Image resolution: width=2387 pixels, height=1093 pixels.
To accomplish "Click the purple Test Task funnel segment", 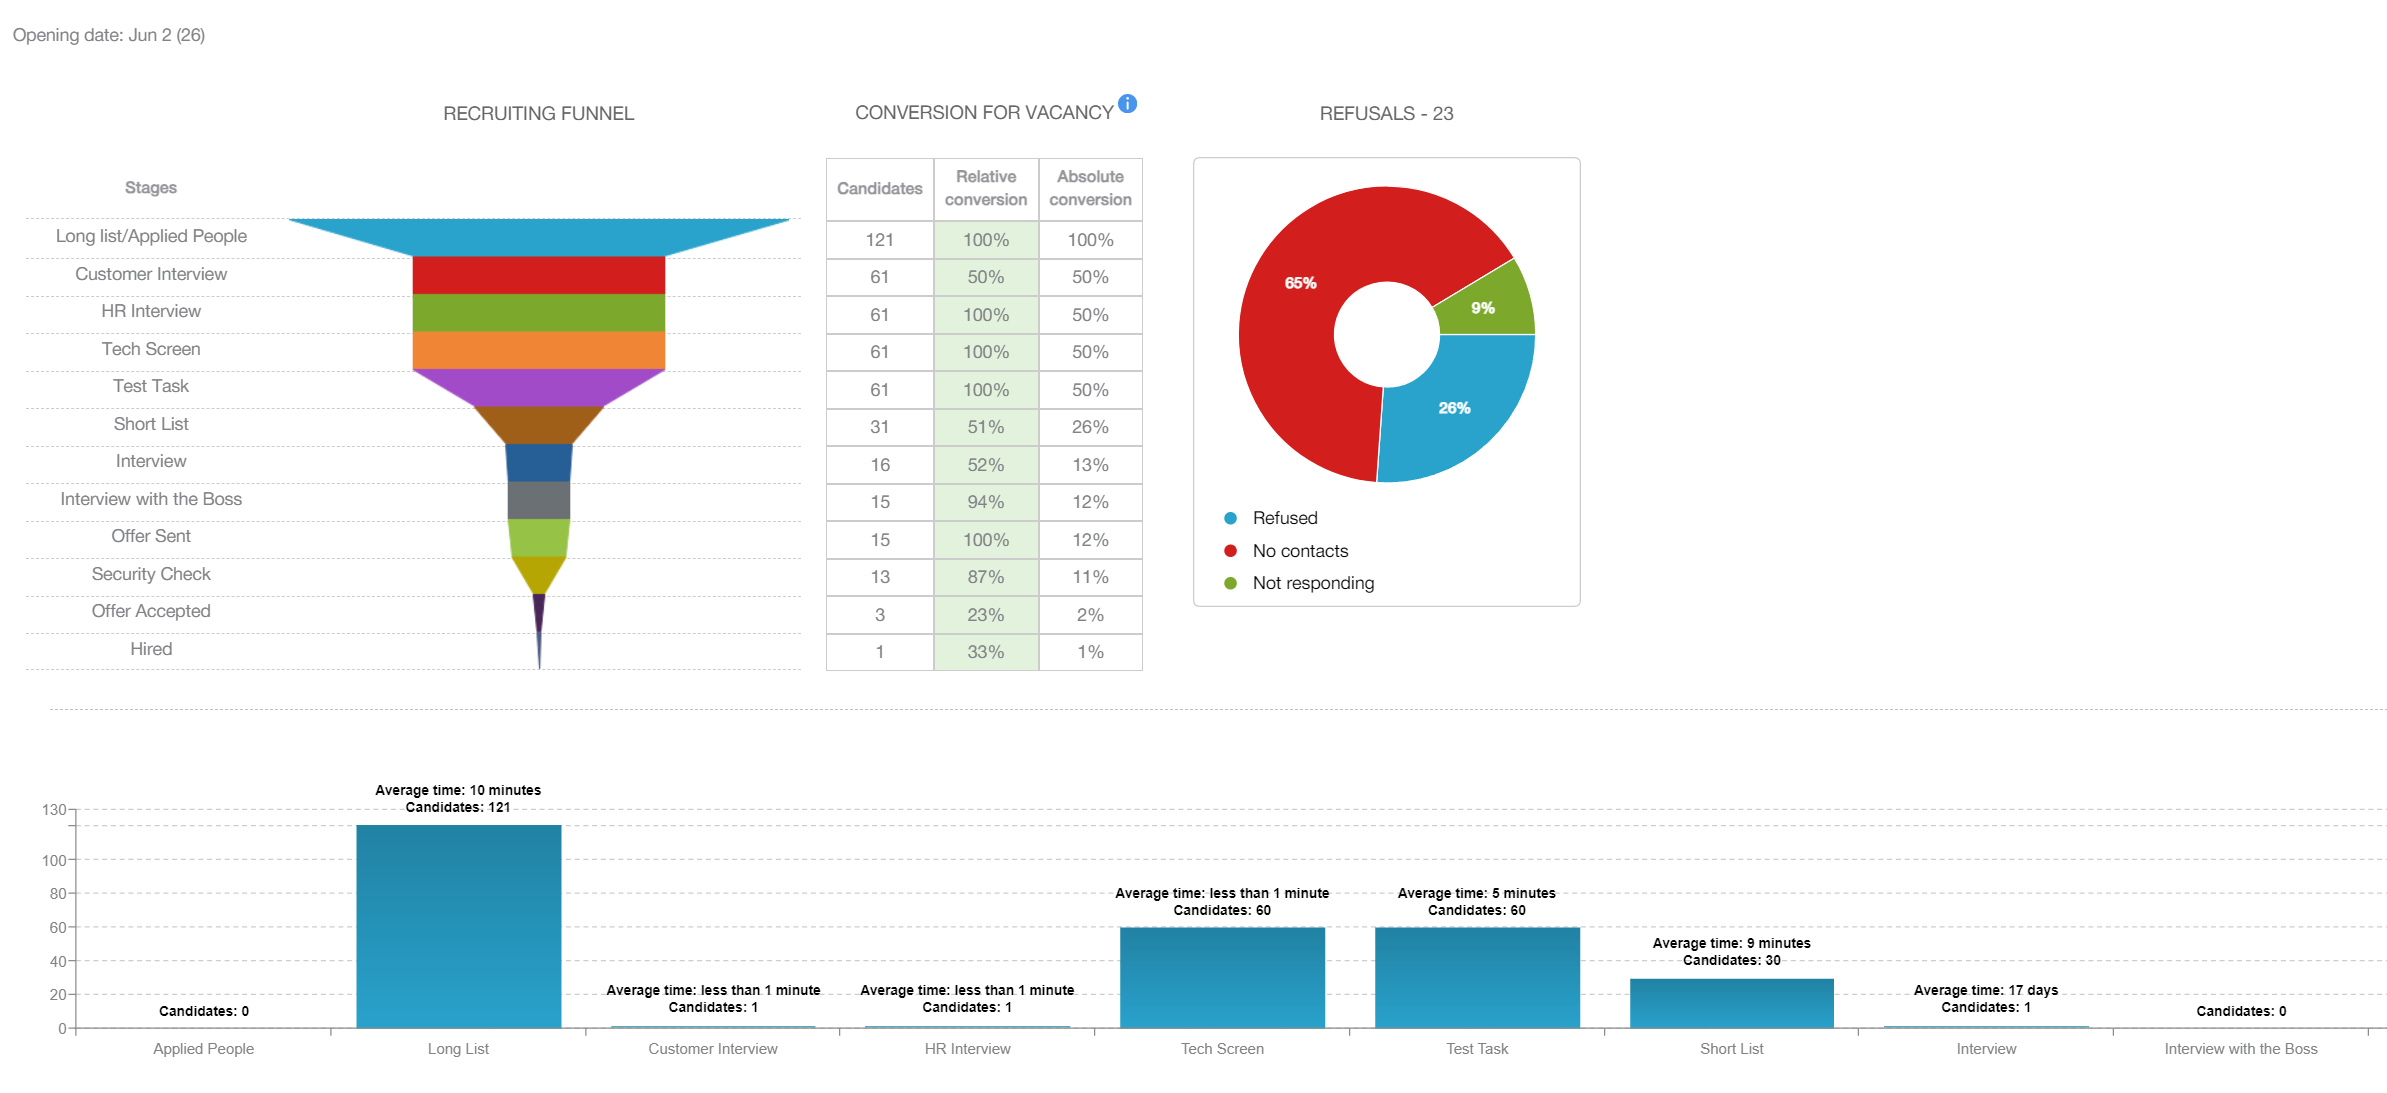I will point(538,386).
